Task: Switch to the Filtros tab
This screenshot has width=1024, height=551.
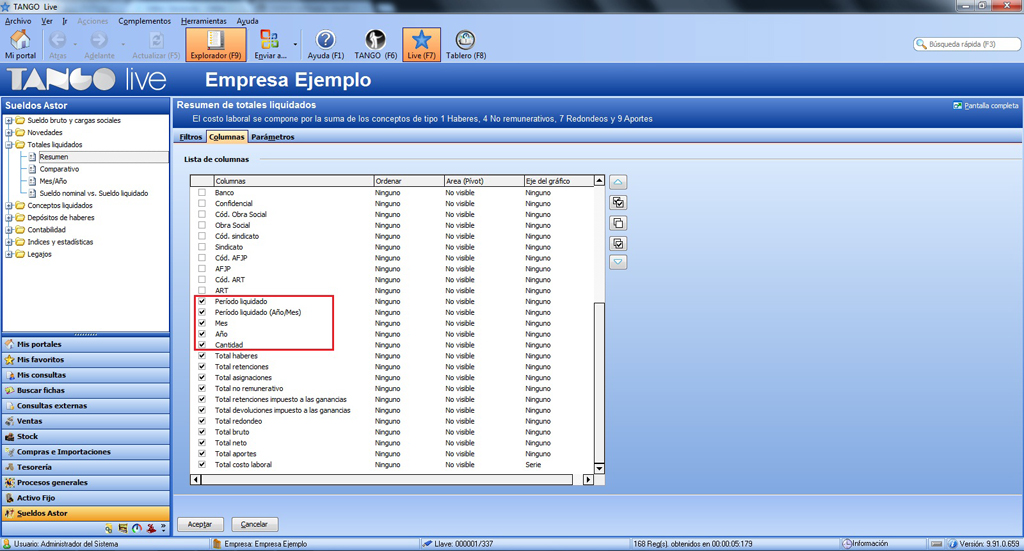Action: (x=191, y=137)
